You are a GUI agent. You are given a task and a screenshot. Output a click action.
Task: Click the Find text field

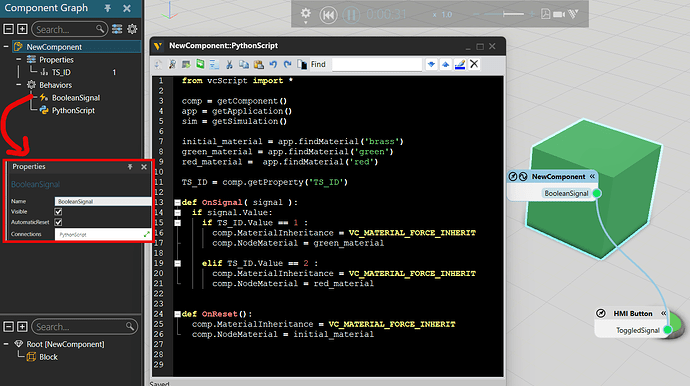[377, 64]
